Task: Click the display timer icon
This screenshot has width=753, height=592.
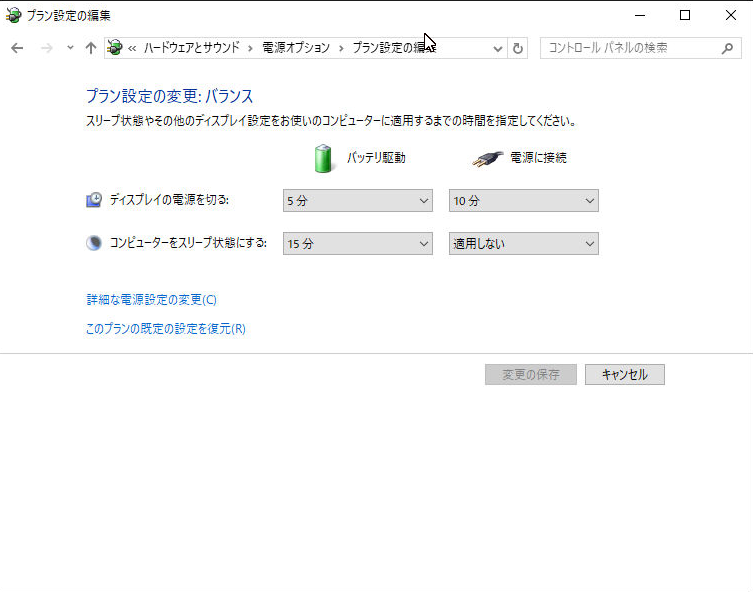Action: (94, 200)
